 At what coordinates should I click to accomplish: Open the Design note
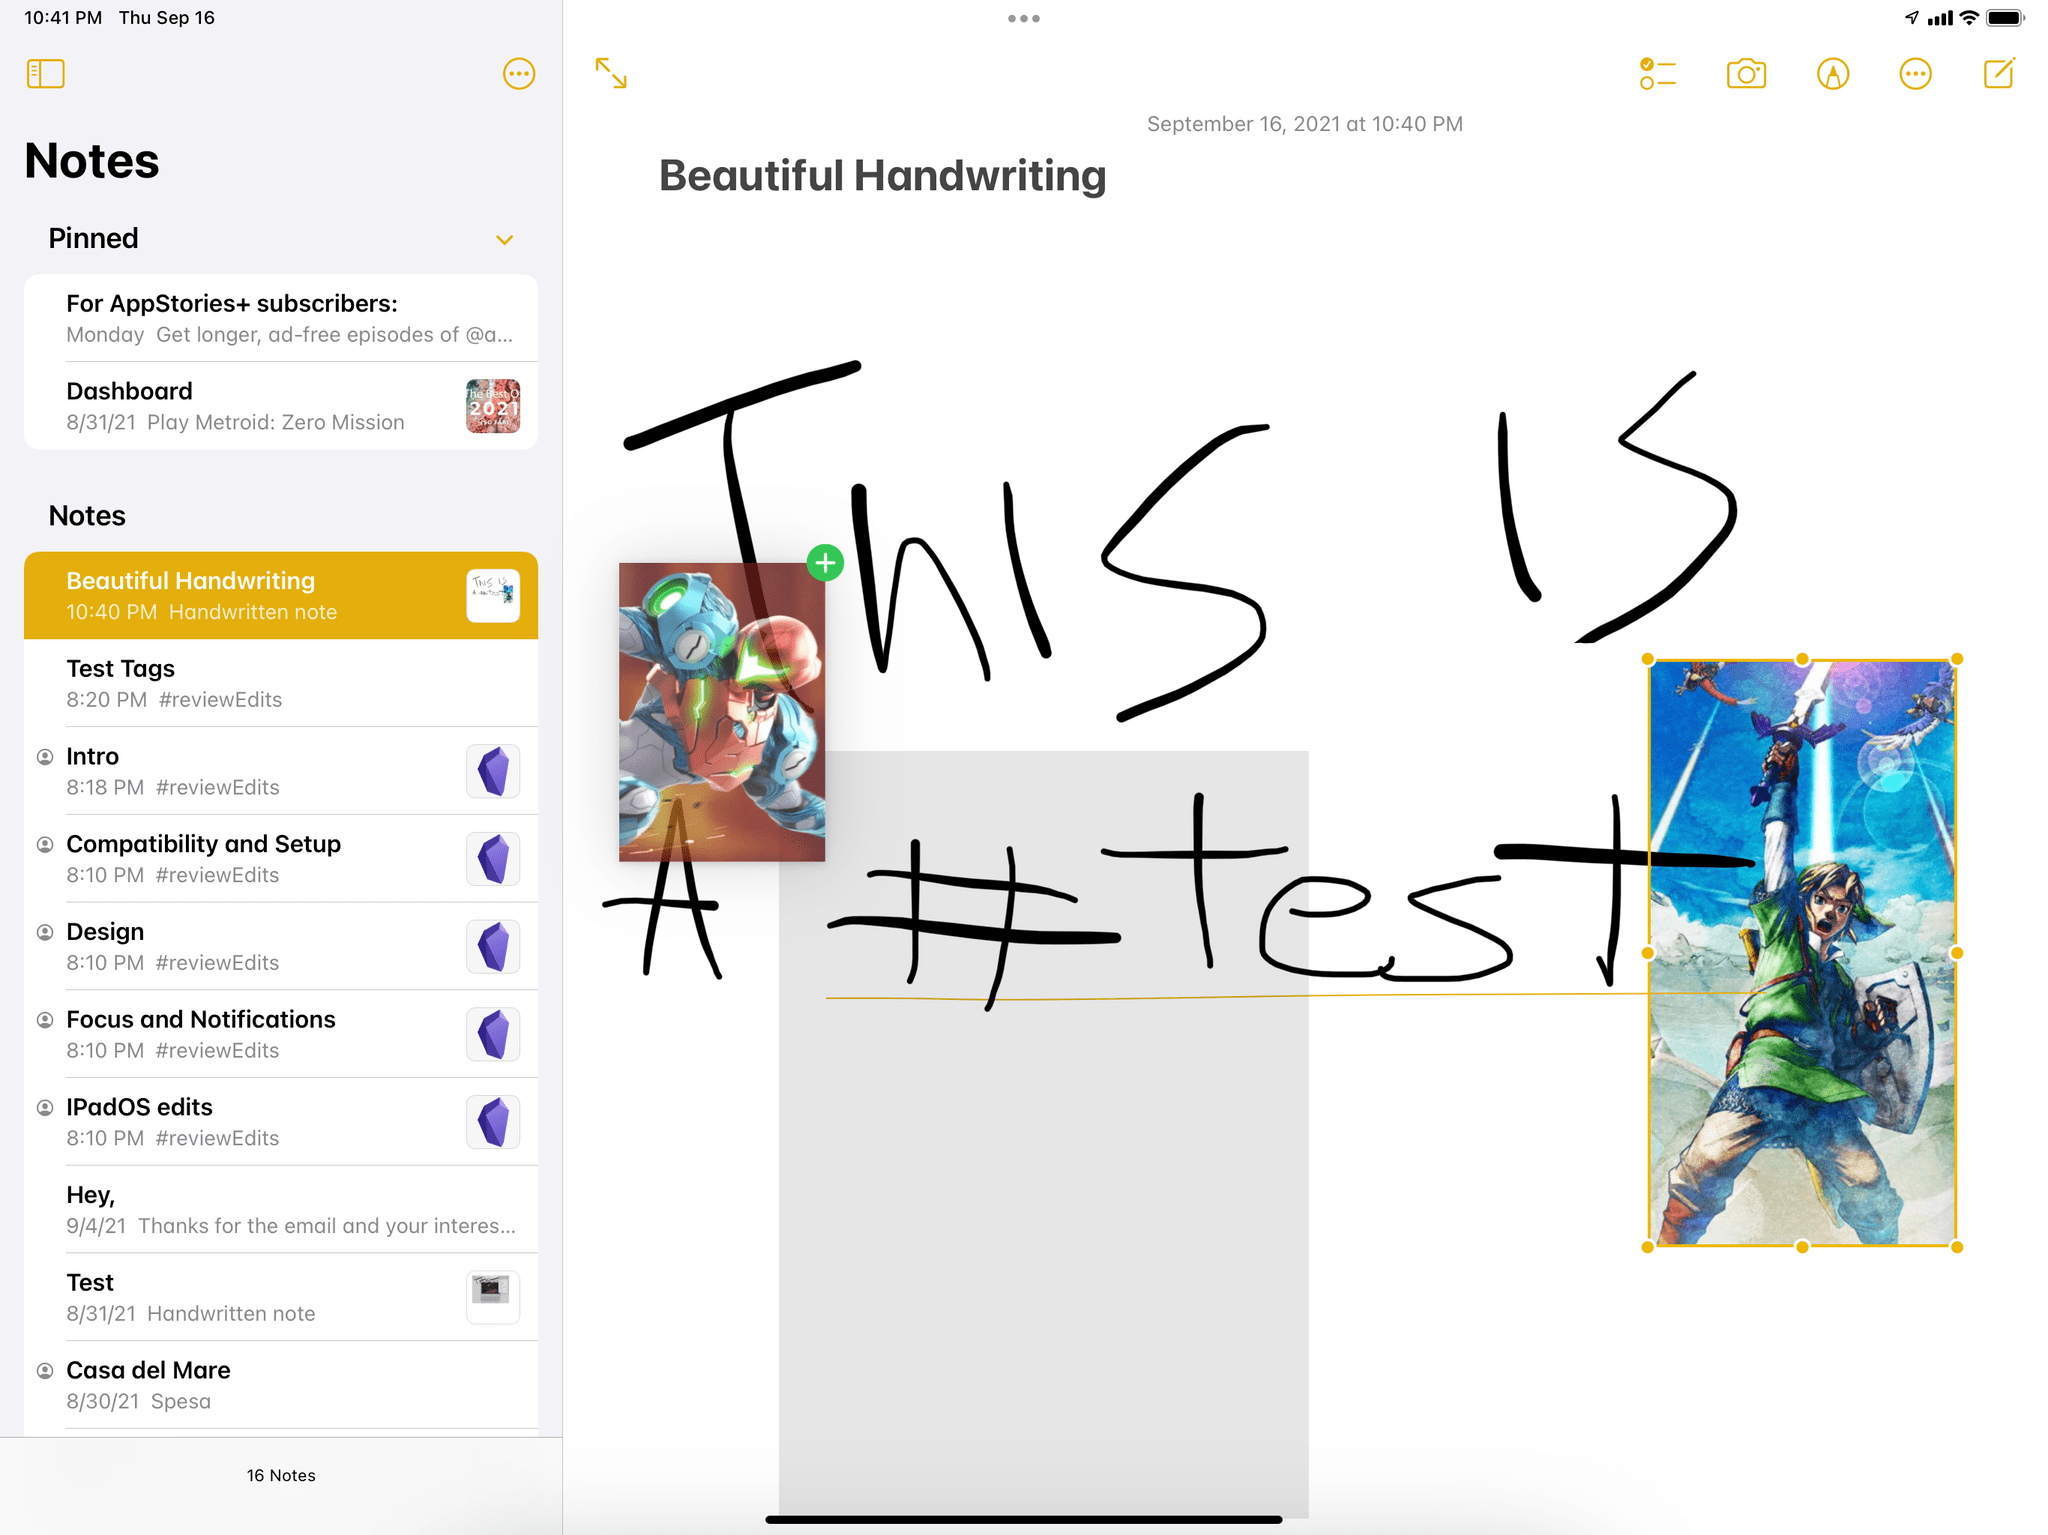click(281, 946)
